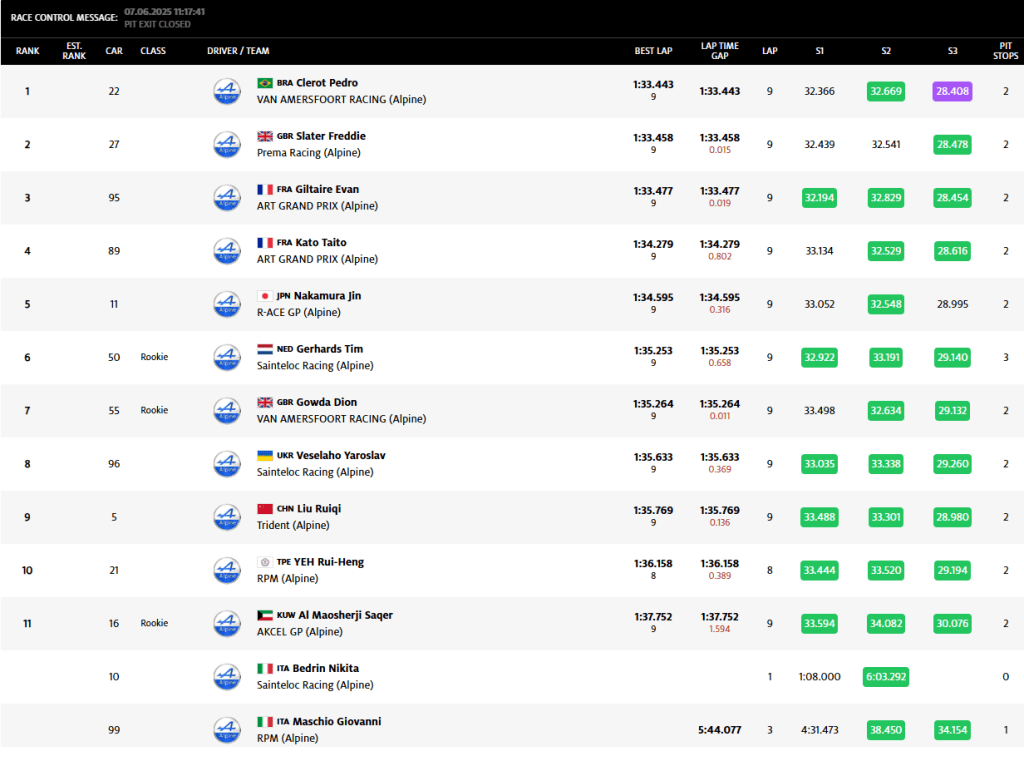Click the green 38.450 S2 time for Maschio
This screenshot has width=1024, height=761.
(886, 730)
